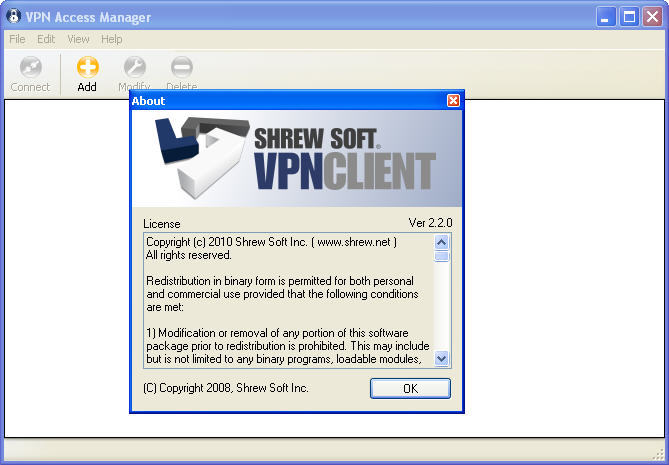The width and height of the screenshot is (669, 465).
Task: Minimize the VPN Access Manager window
Action: (x=605, y=17)
